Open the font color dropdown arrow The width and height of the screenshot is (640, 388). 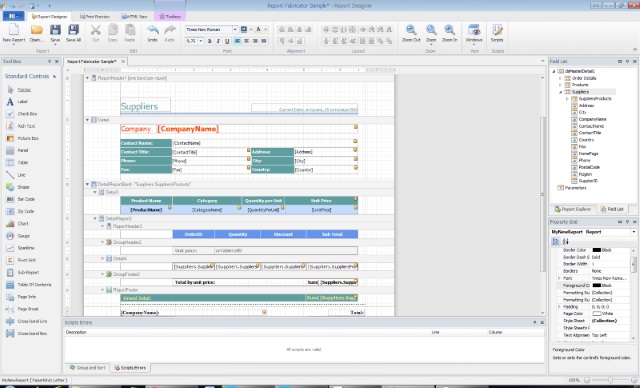[x=265, y=29]
